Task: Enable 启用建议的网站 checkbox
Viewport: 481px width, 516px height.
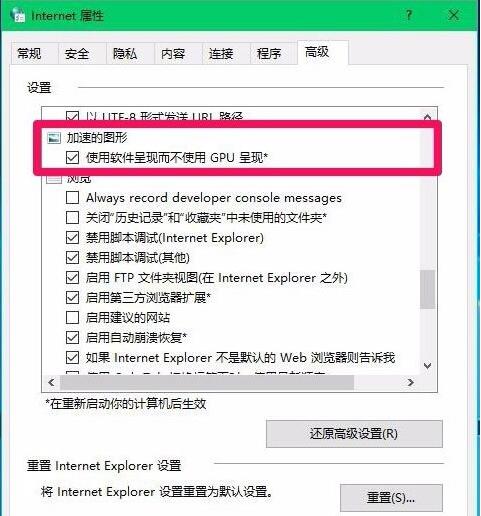Action: [x=72, y=318]
